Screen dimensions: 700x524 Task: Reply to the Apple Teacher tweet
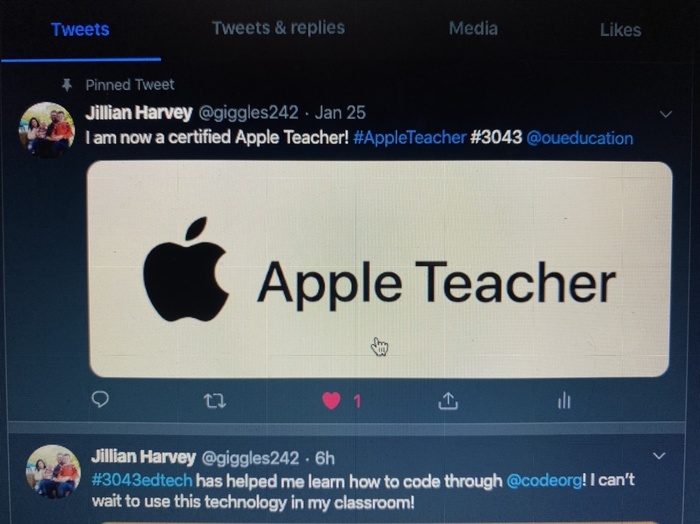click(x=100, y=399)
